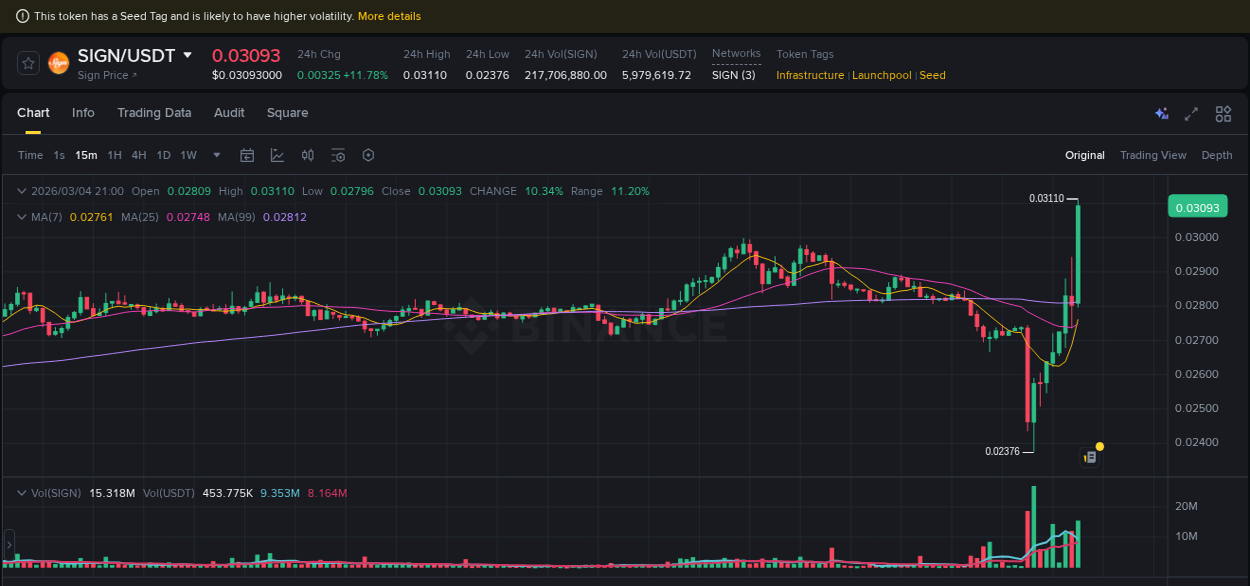Add SIGN/USDT to favorites via star icon

tap(27, 62)
